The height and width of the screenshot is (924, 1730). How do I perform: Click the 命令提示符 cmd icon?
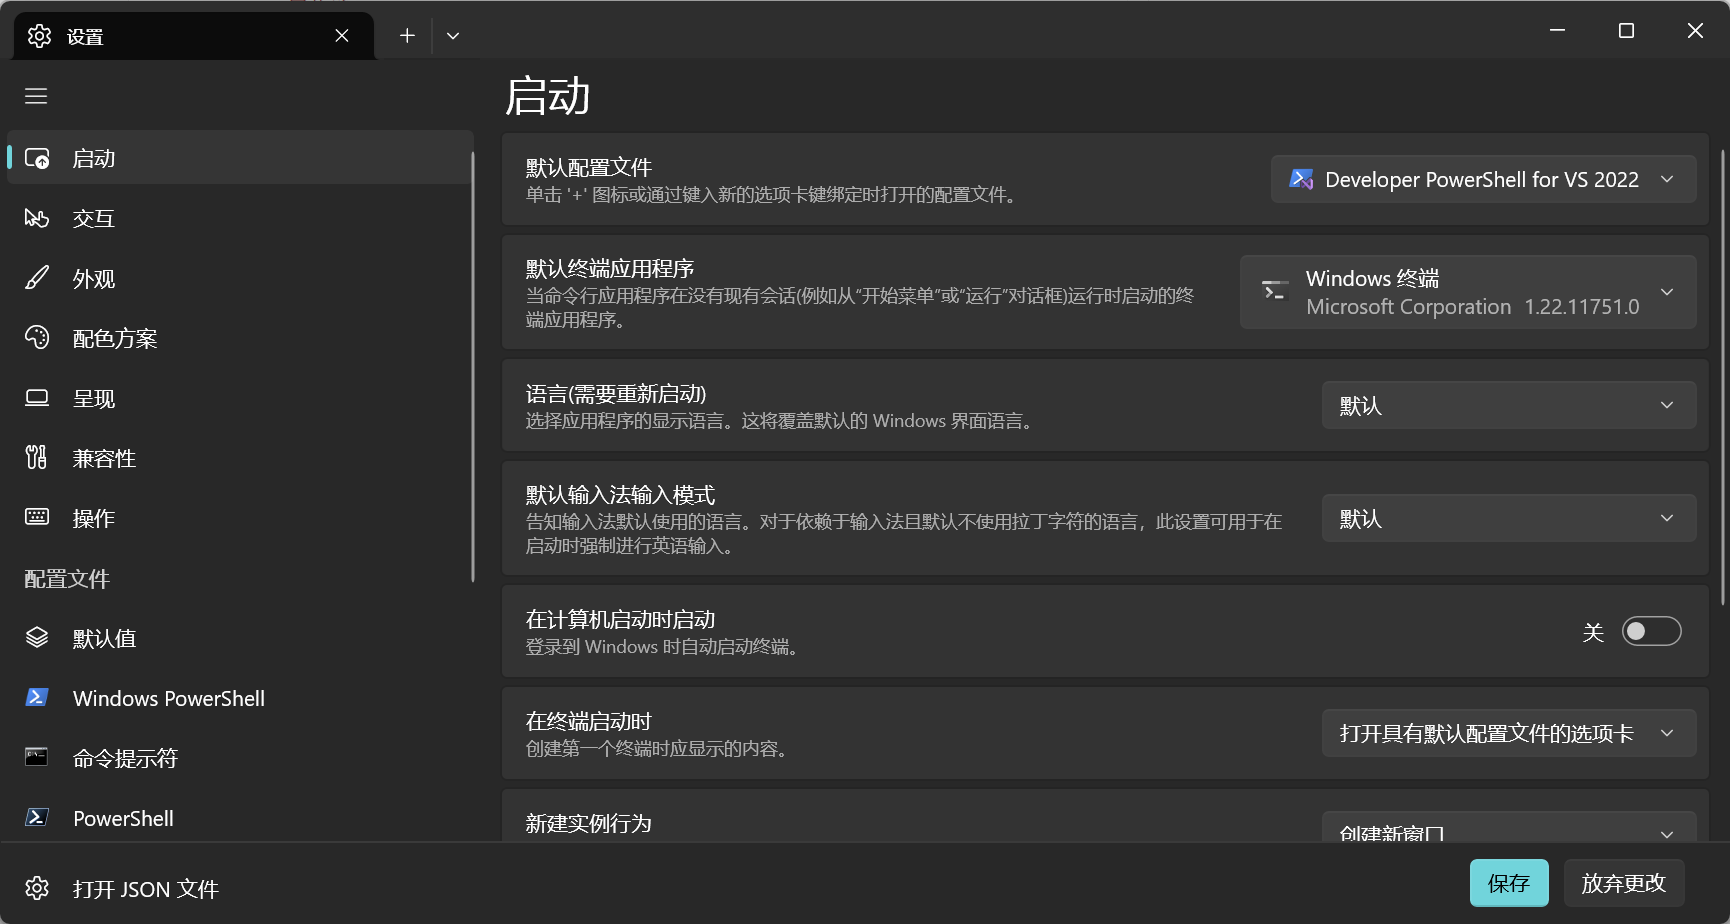tap(37, 757)
